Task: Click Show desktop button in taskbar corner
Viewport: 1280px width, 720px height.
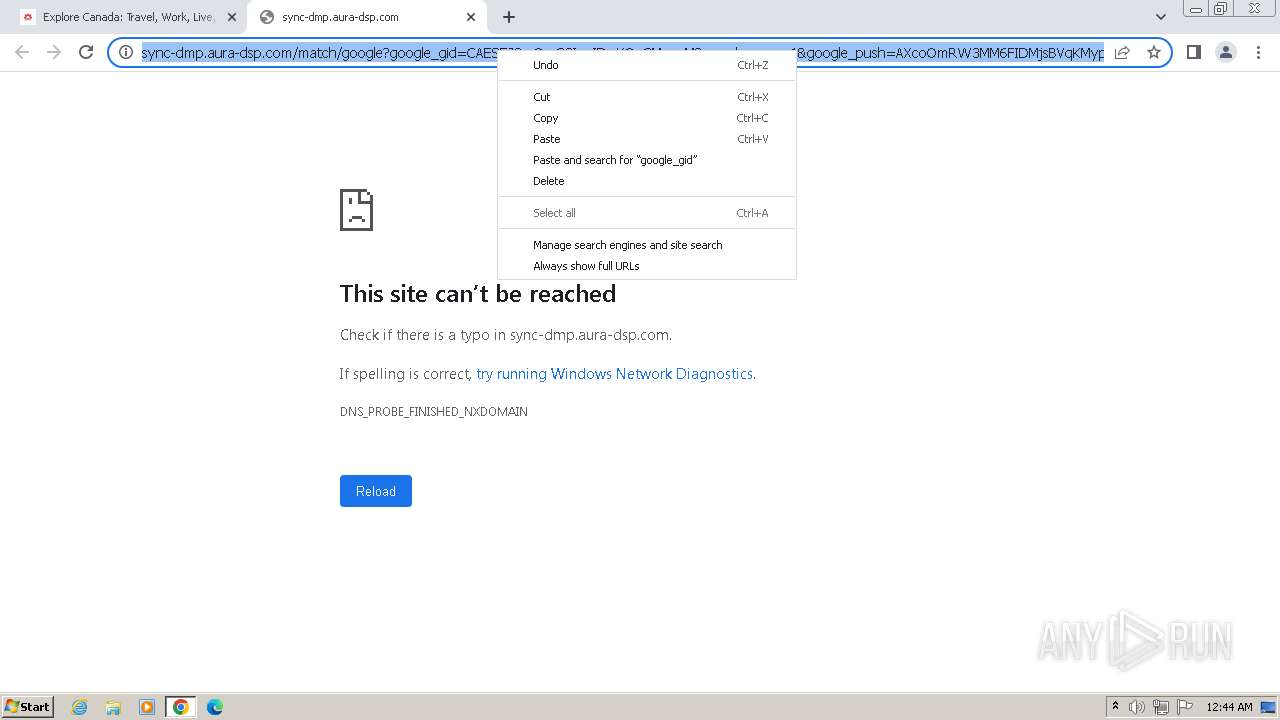Action: tap(1268, 707)
